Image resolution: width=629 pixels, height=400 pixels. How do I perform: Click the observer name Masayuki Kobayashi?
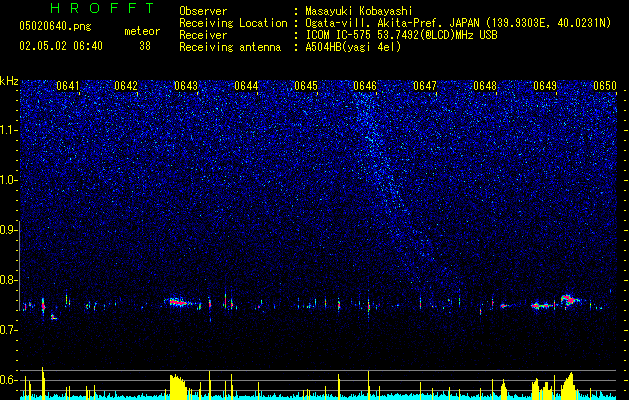click(359, 11)
